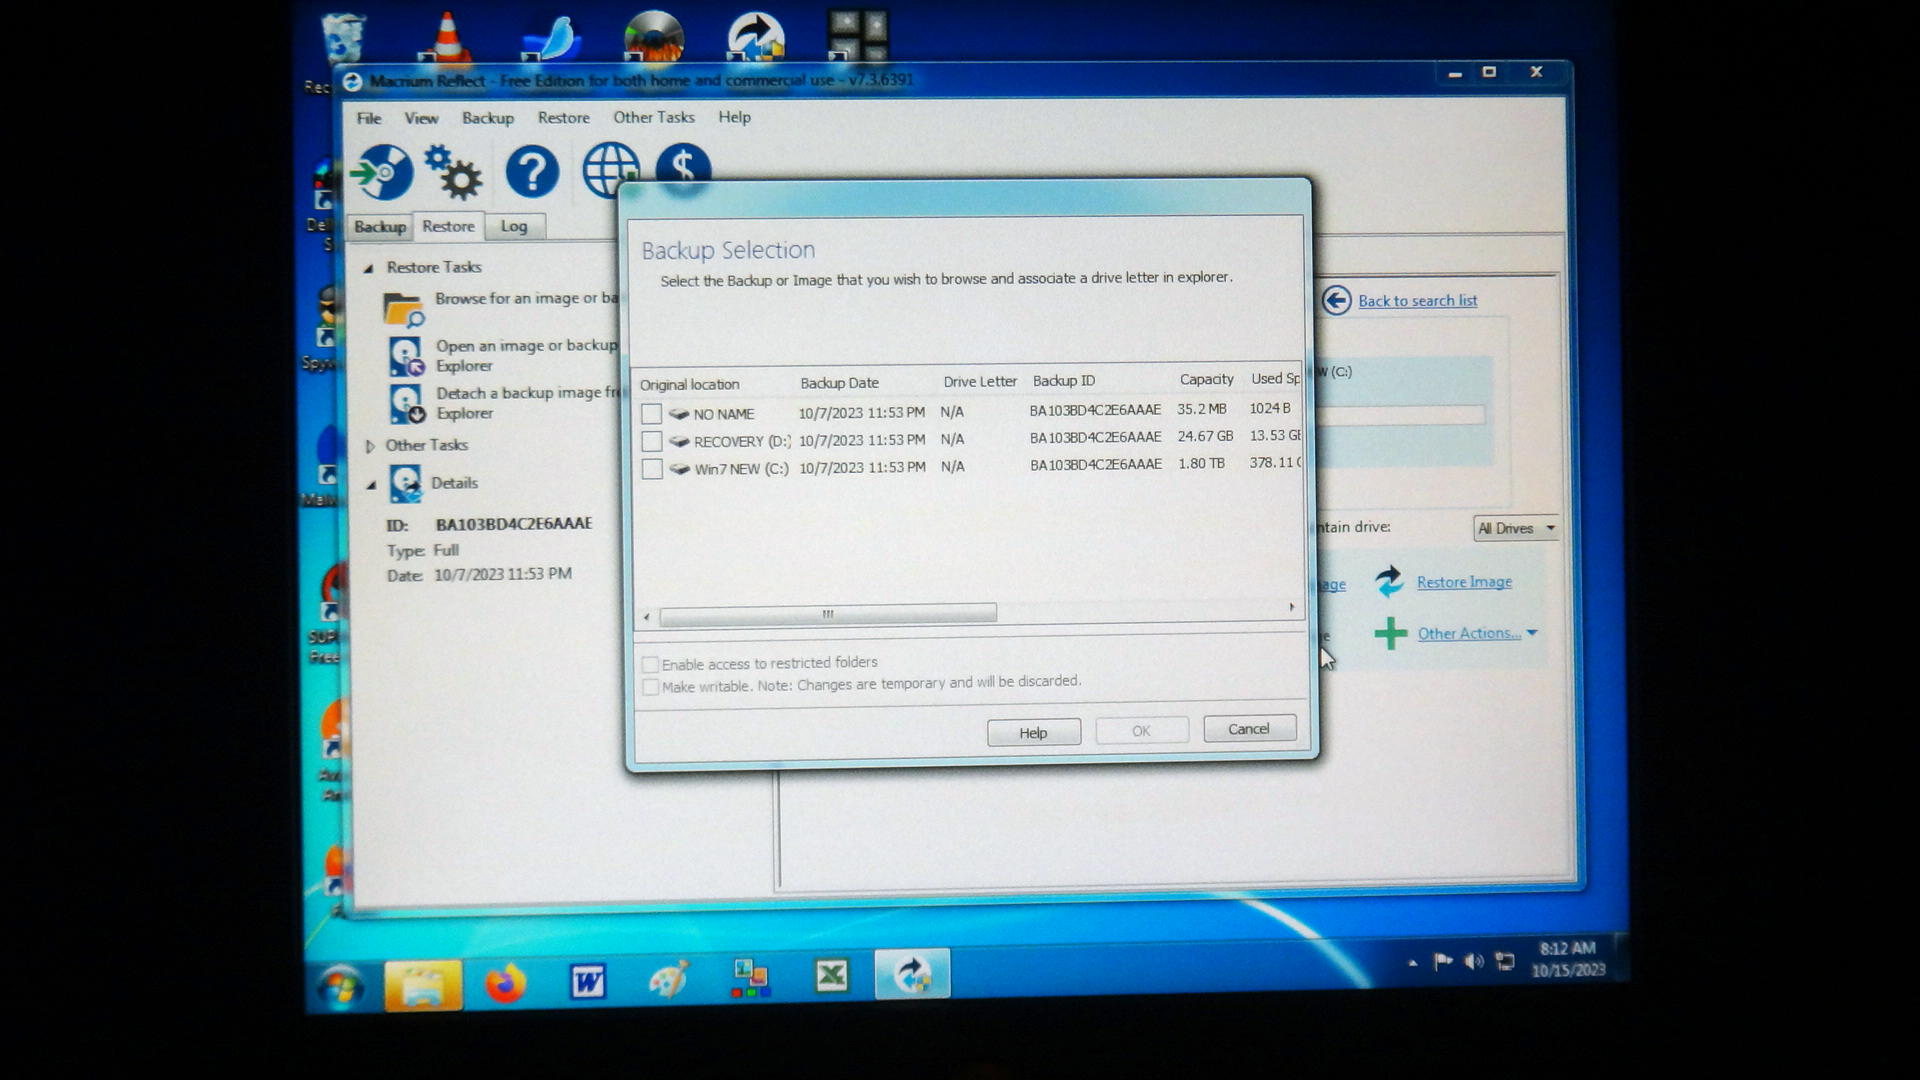Click the backup disk image toolbar icon
Screen dimensions: 1920x1080
[x=382, y=172]
